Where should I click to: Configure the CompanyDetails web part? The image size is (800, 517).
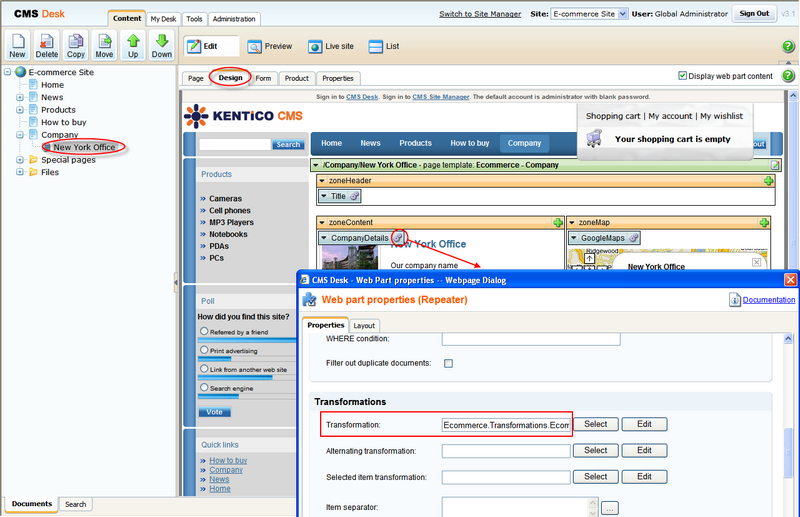click(x=398, y=238)
